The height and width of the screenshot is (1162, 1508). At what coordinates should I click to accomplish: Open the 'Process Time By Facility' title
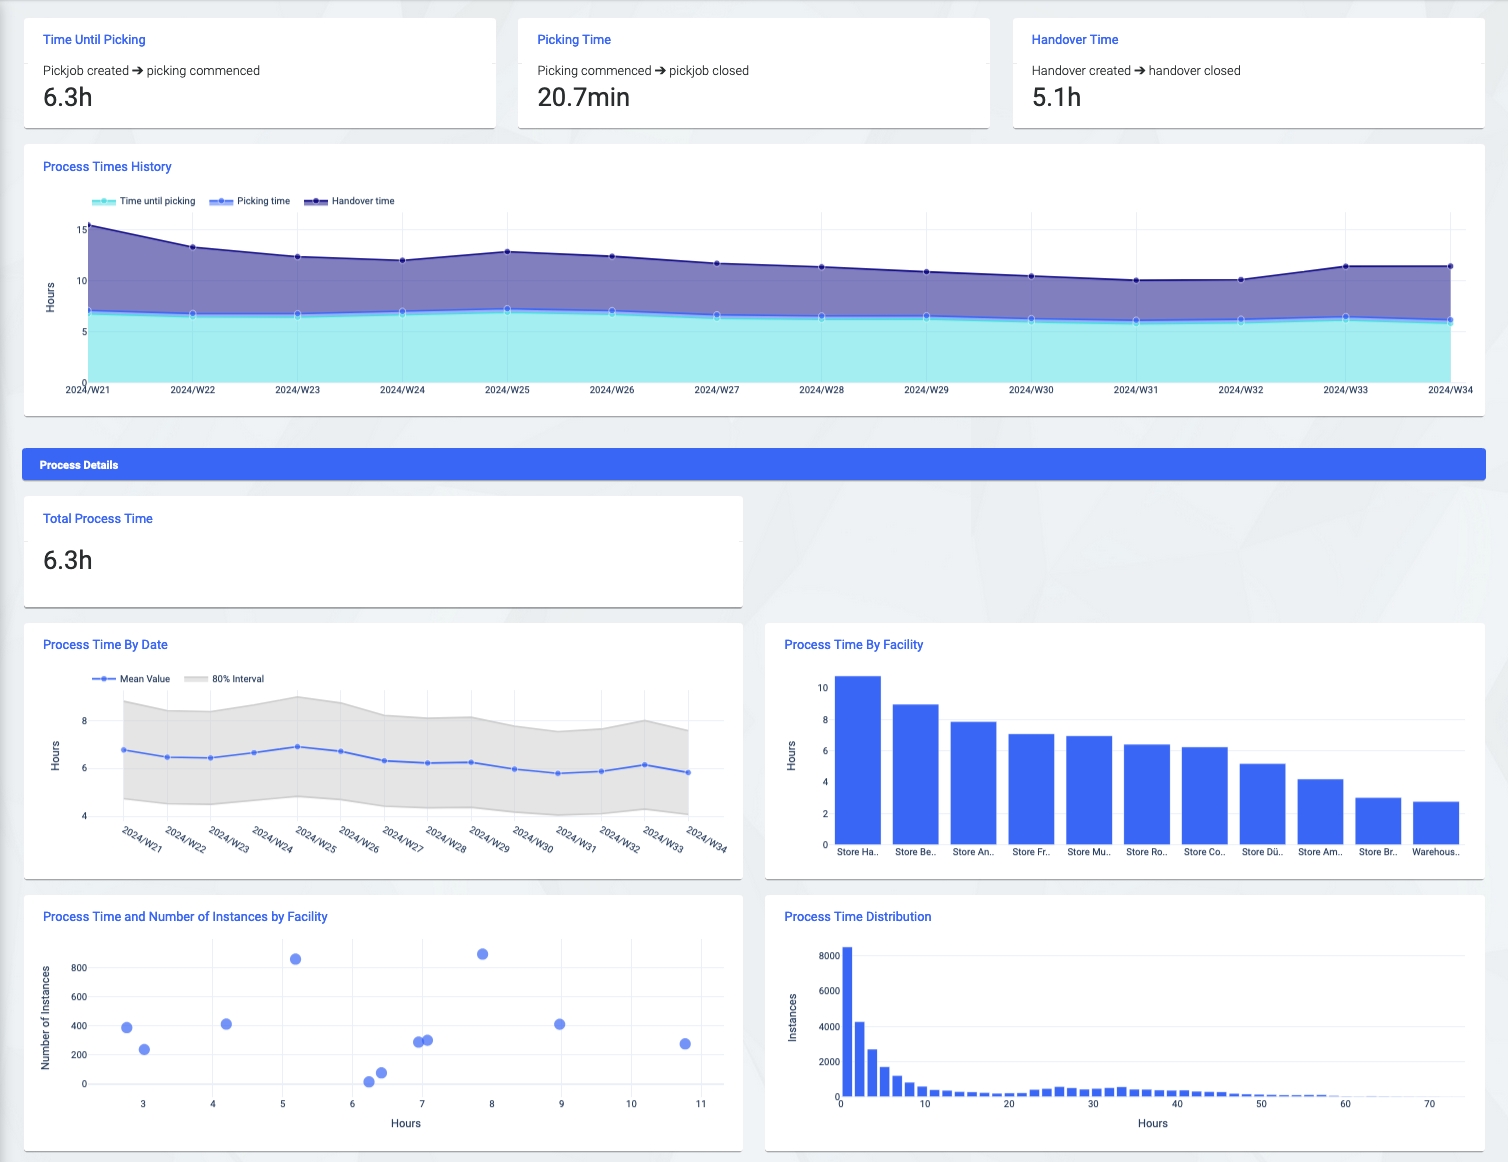(x=853, y=645)
